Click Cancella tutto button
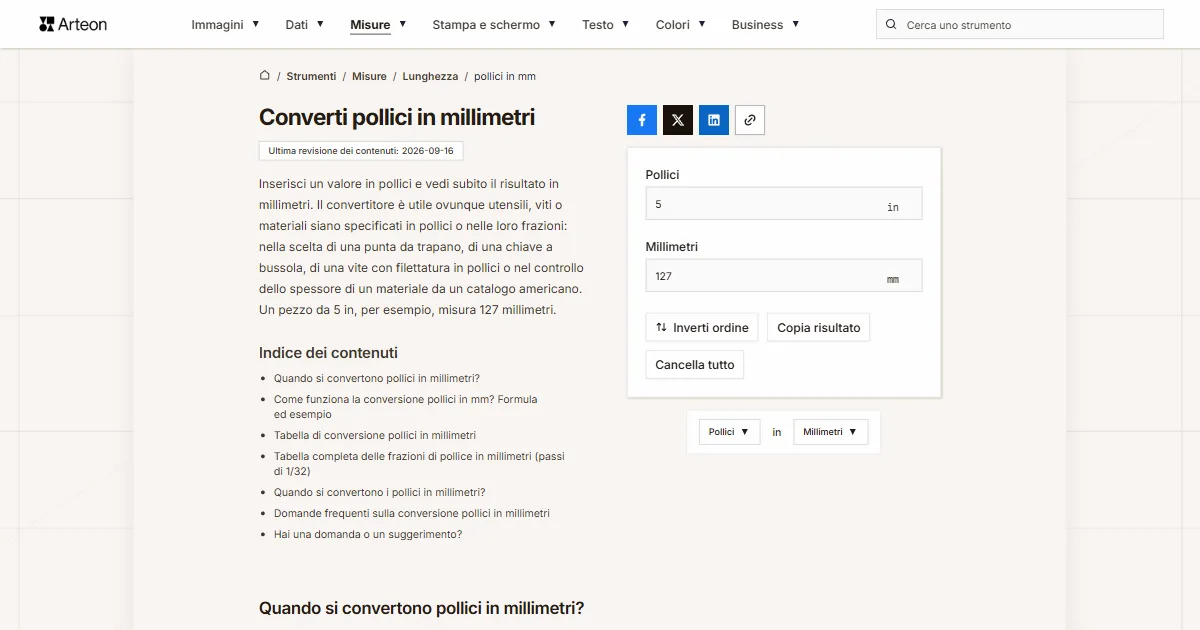 point(695,365)
